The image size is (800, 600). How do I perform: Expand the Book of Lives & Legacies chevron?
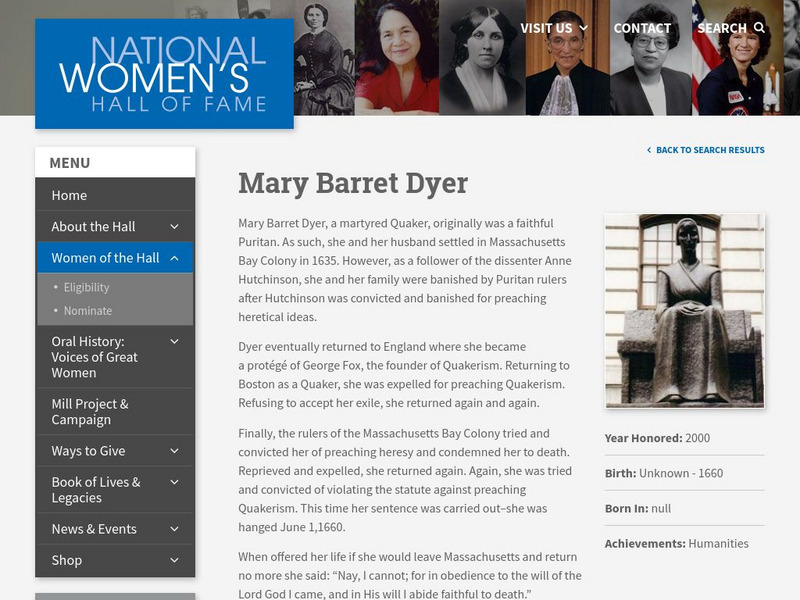(174, 482)
